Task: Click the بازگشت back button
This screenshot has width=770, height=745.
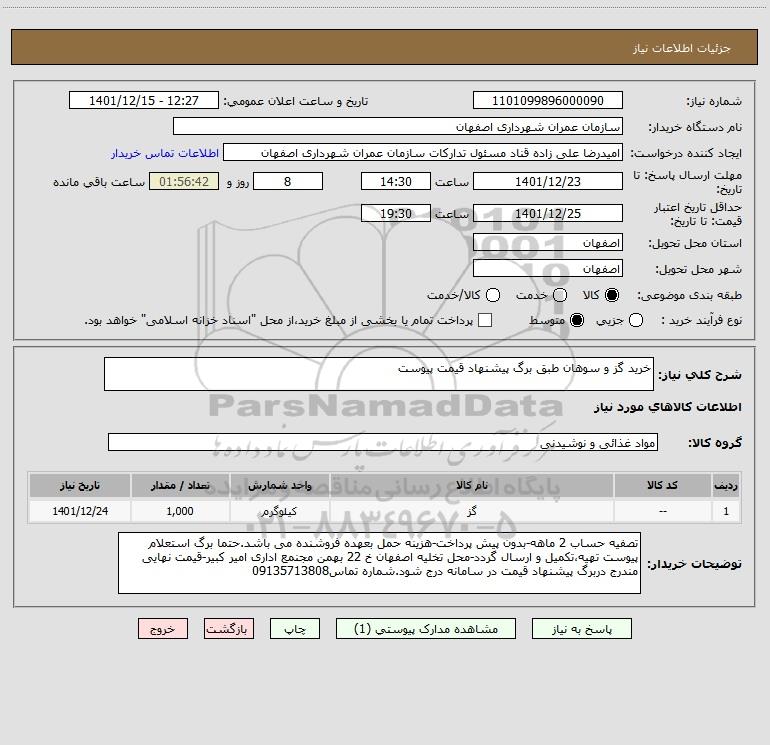Action: 229,629
